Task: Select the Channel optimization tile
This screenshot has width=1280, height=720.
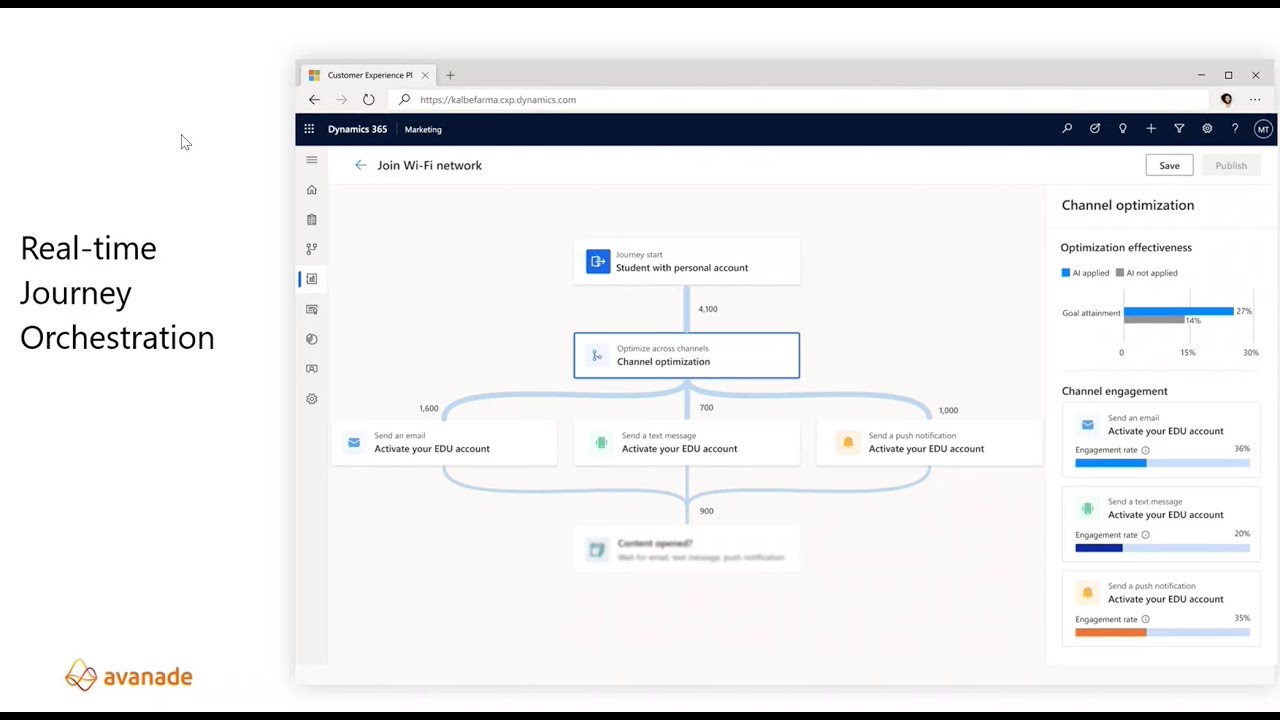Action: 687,355
